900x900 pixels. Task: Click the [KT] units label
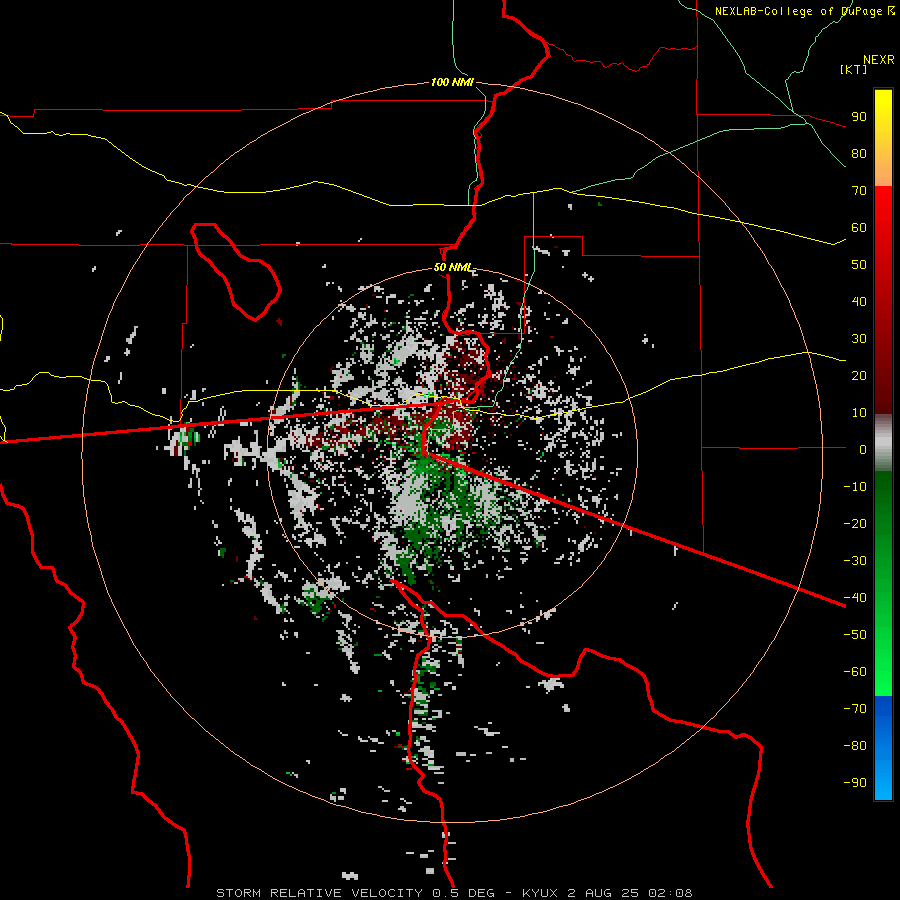pos(854,69)
